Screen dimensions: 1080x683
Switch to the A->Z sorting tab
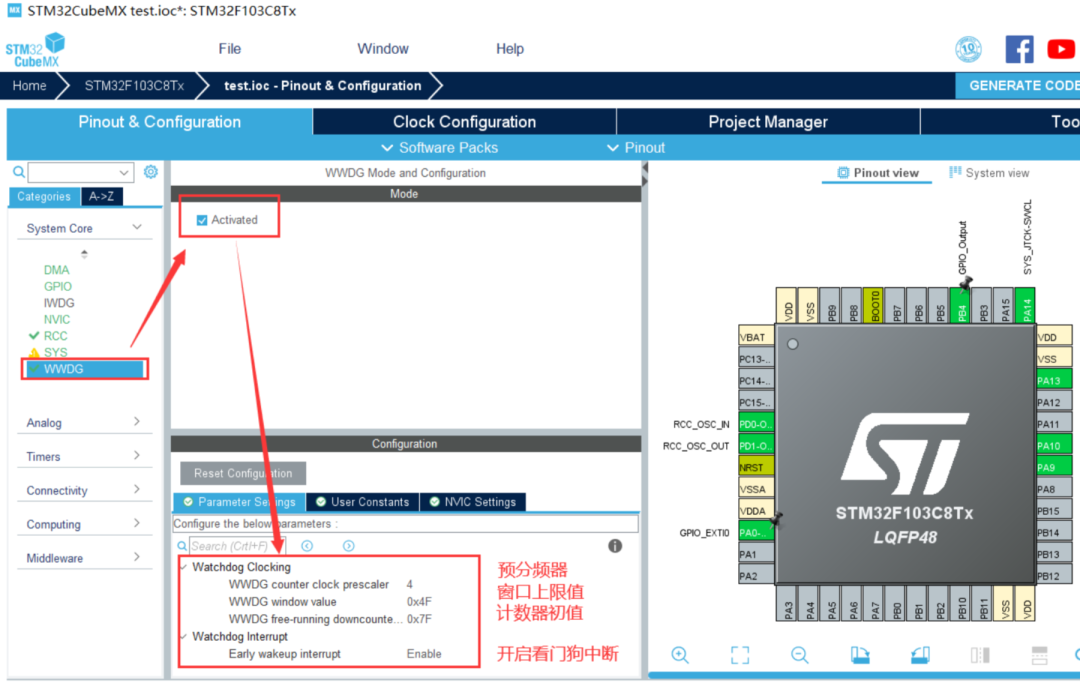click(x=101, y=196)
